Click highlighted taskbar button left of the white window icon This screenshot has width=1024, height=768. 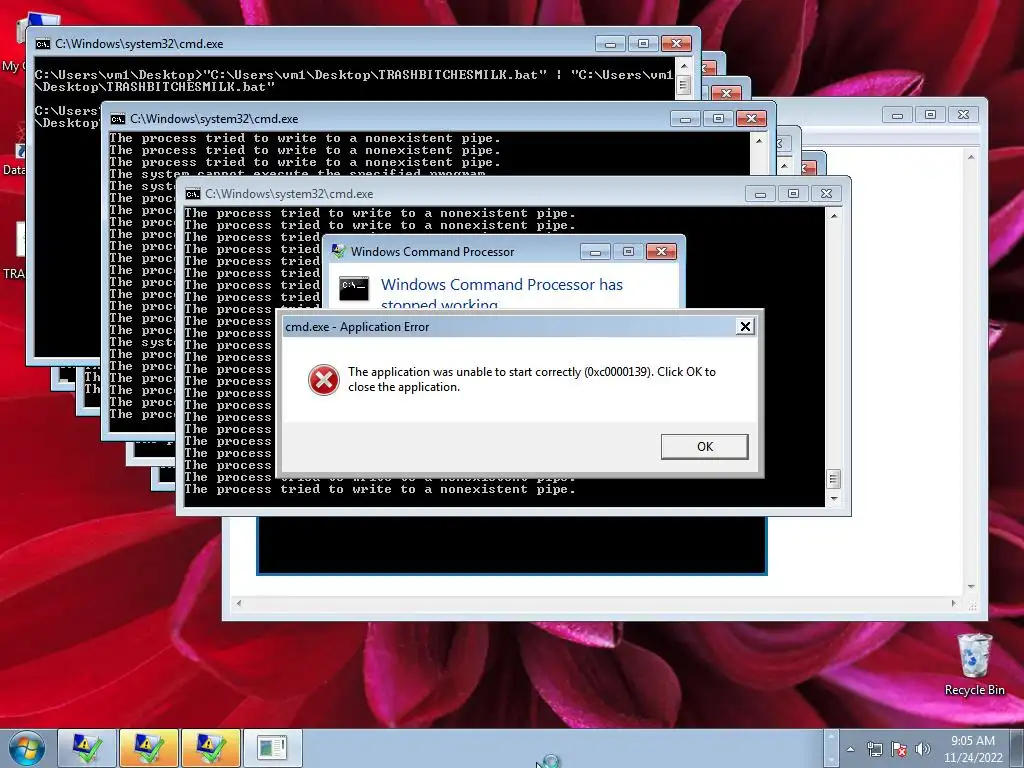click(x=211, y=748)
